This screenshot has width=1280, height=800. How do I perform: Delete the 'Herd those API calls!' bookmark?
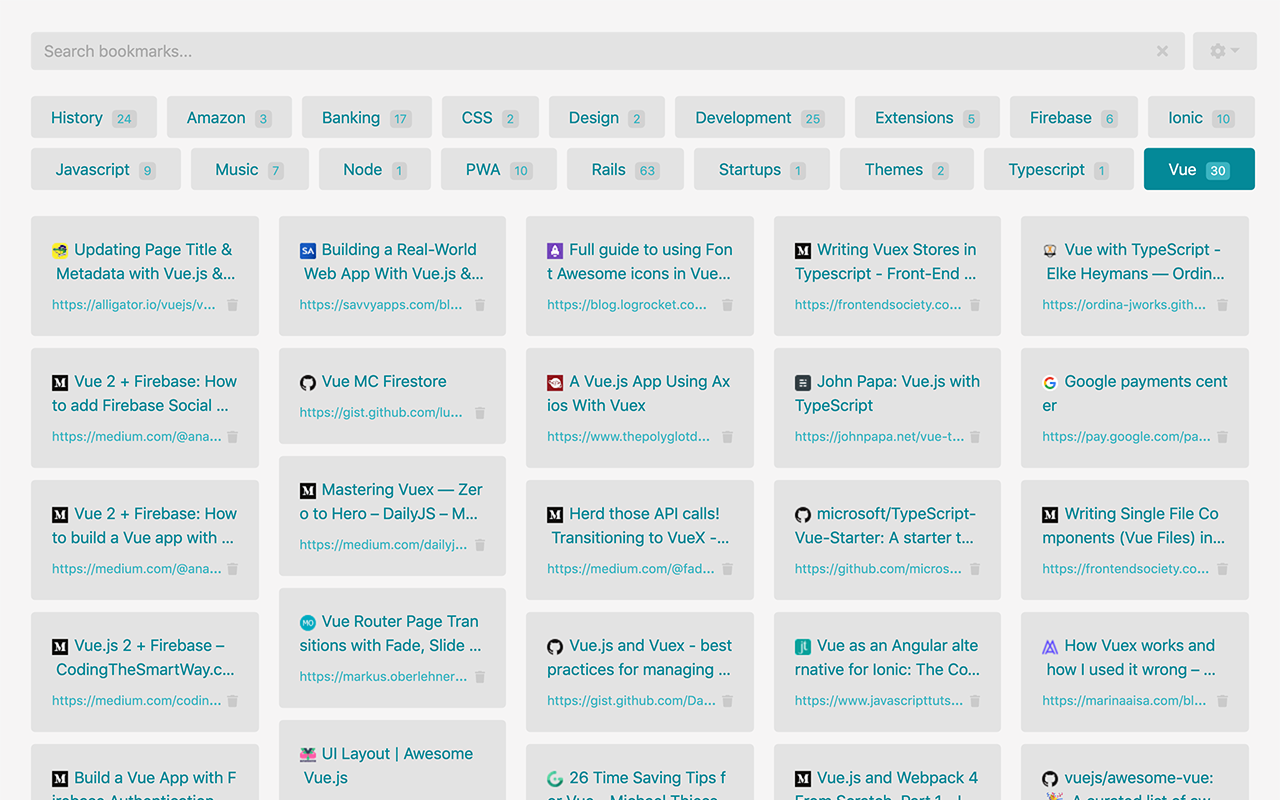point(728,569)
